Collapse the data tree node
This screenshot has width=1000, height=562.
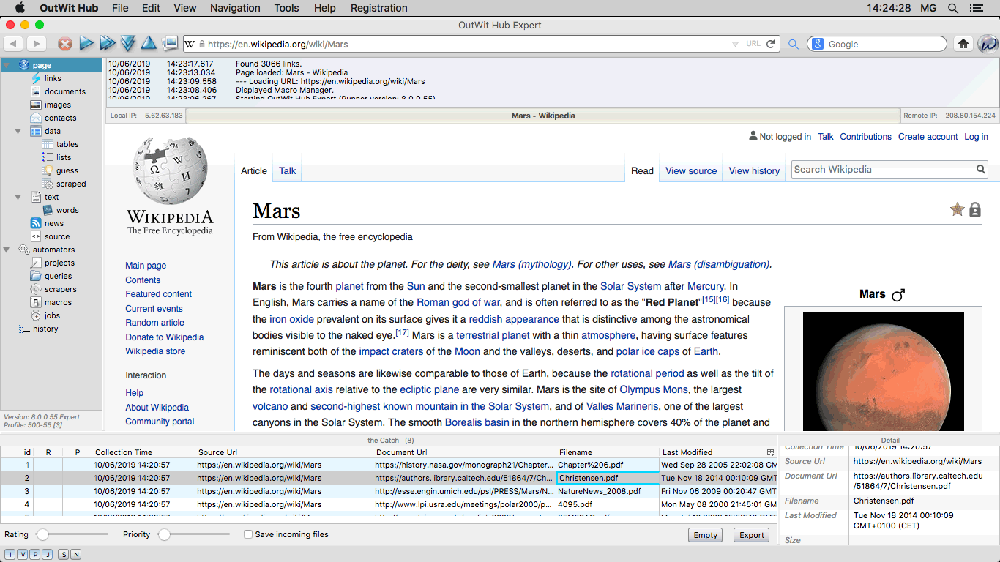tap(18, 131)
